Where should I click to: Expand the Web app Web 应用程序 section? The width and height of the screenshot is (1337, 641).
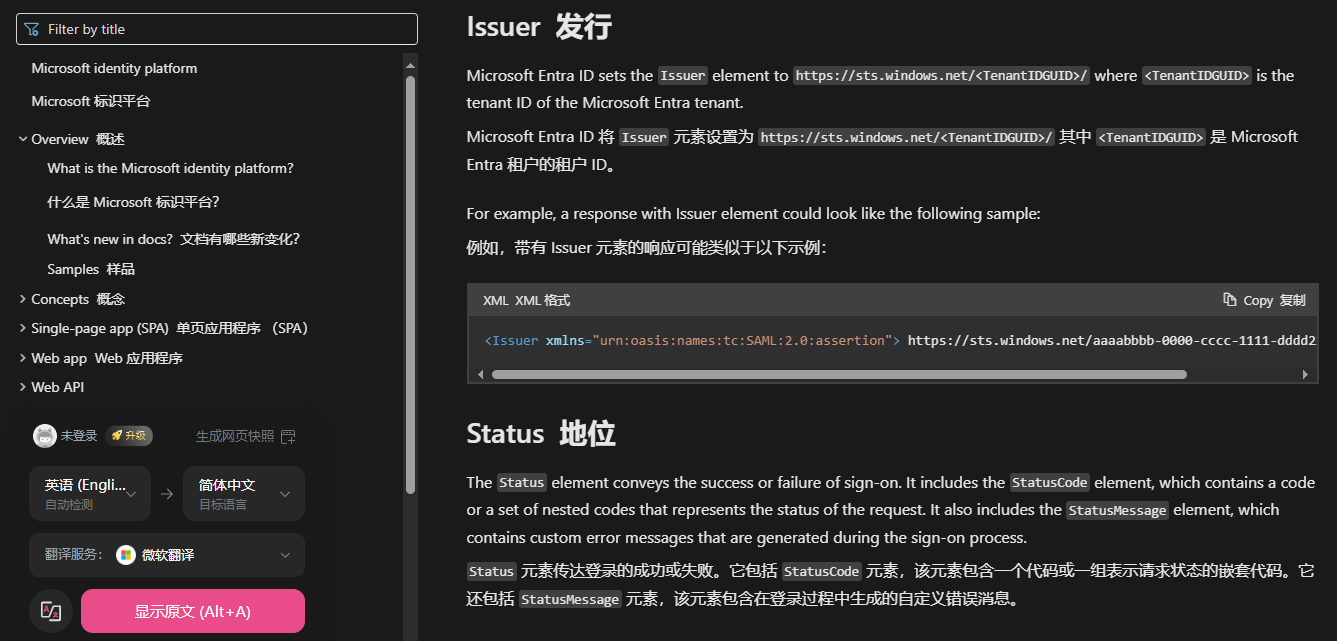[23, 358]
